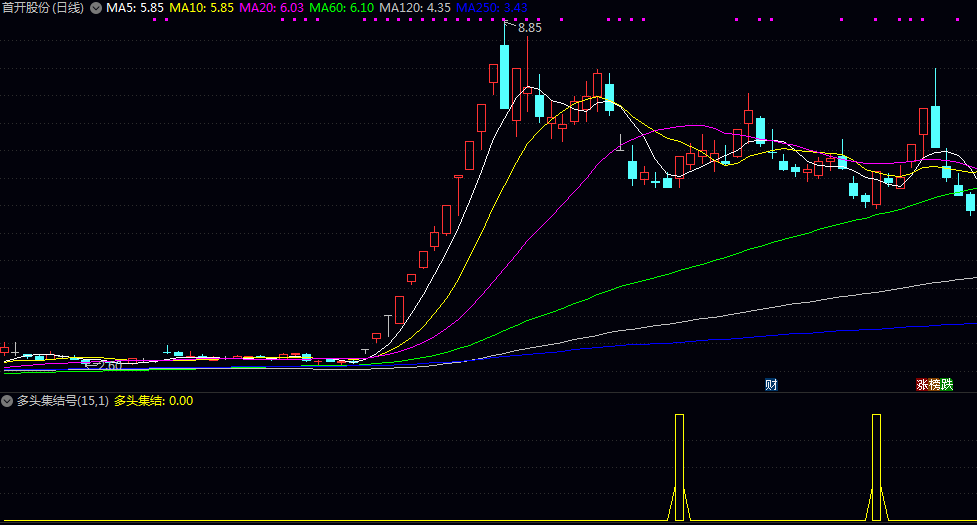The height and width of the screenshot is (525, 977).
Task: Click the 2.60 low price label
Action: [x=109, y=366]
